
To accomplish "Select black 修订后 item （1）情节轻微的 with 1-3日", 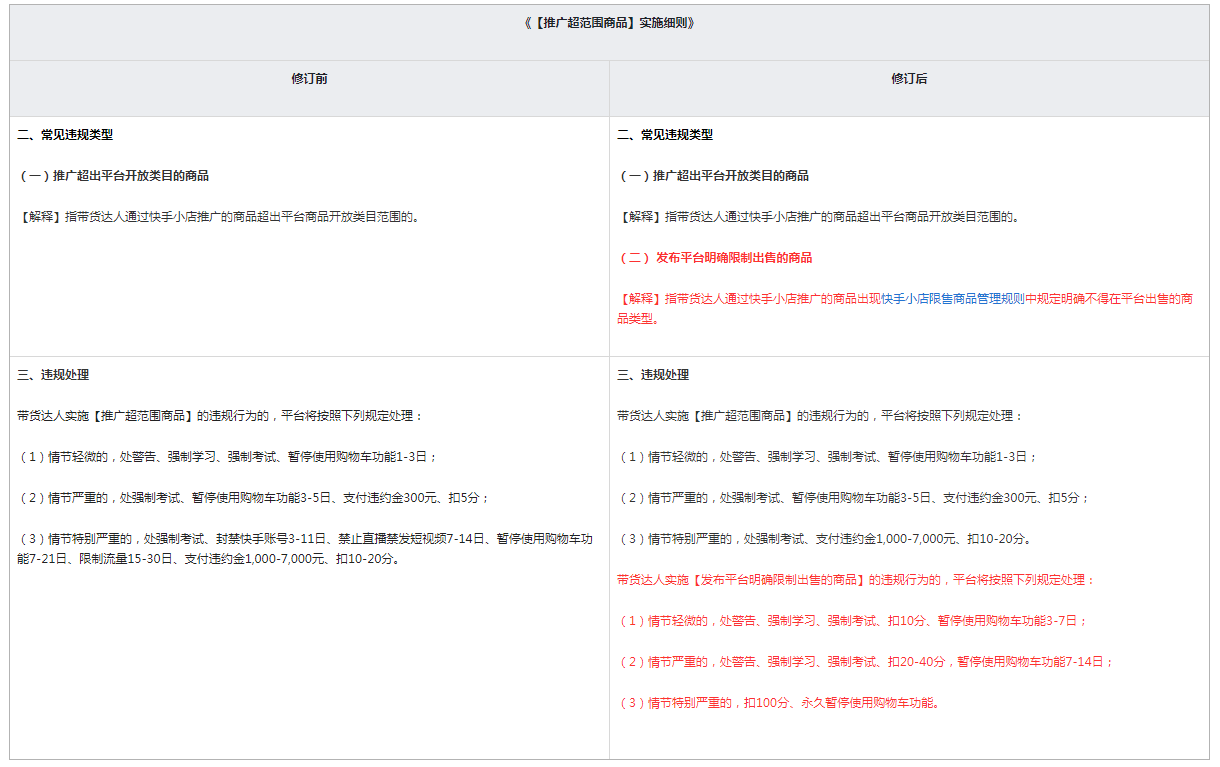I will point(827,457).
